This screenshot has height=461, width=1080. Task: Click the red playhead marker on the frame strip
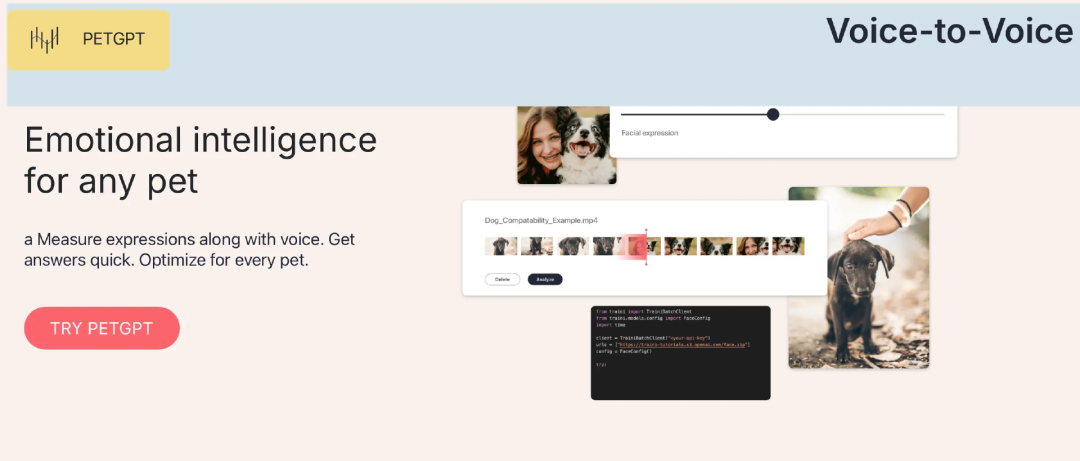click(x=646, y=247)
